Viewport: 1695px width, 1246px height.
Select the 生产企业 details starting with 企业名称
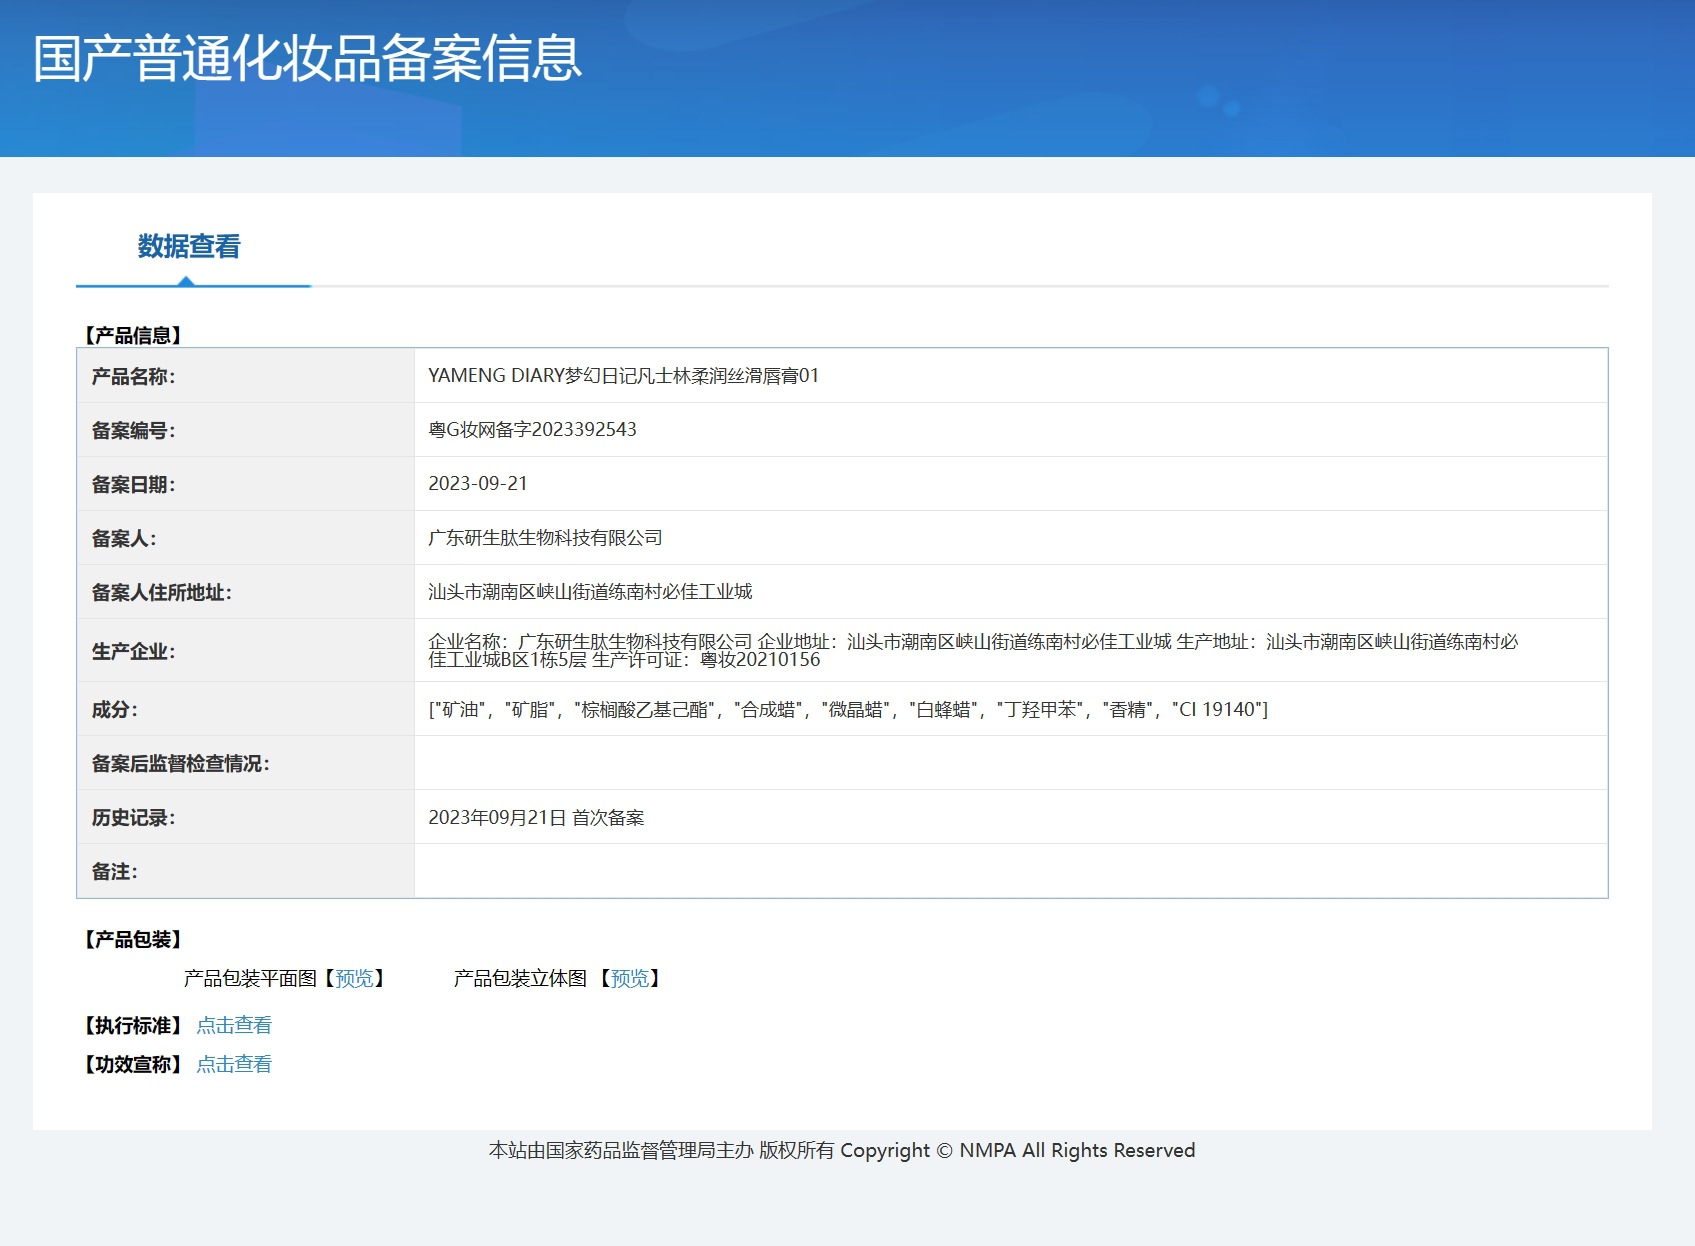[973, 650]
